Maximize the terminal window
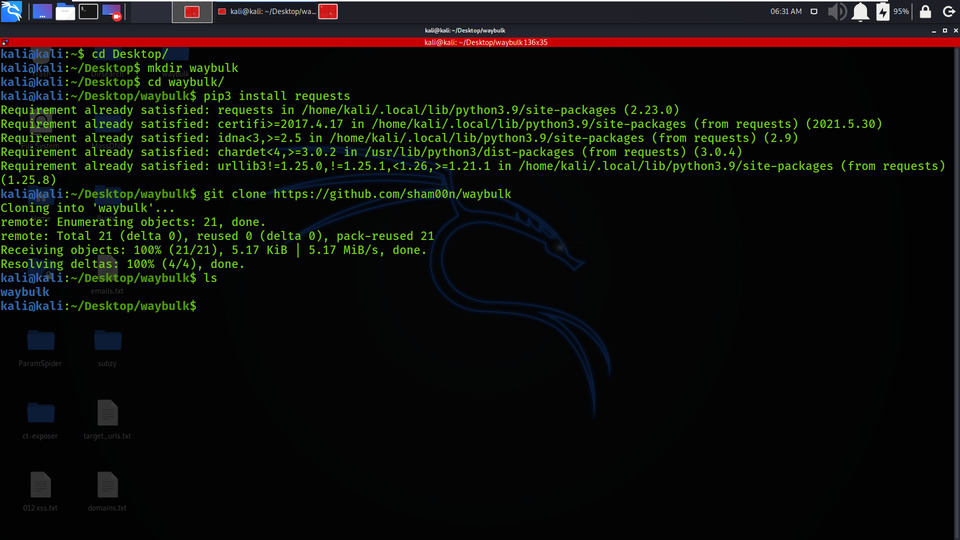 (x=945, y=31)
